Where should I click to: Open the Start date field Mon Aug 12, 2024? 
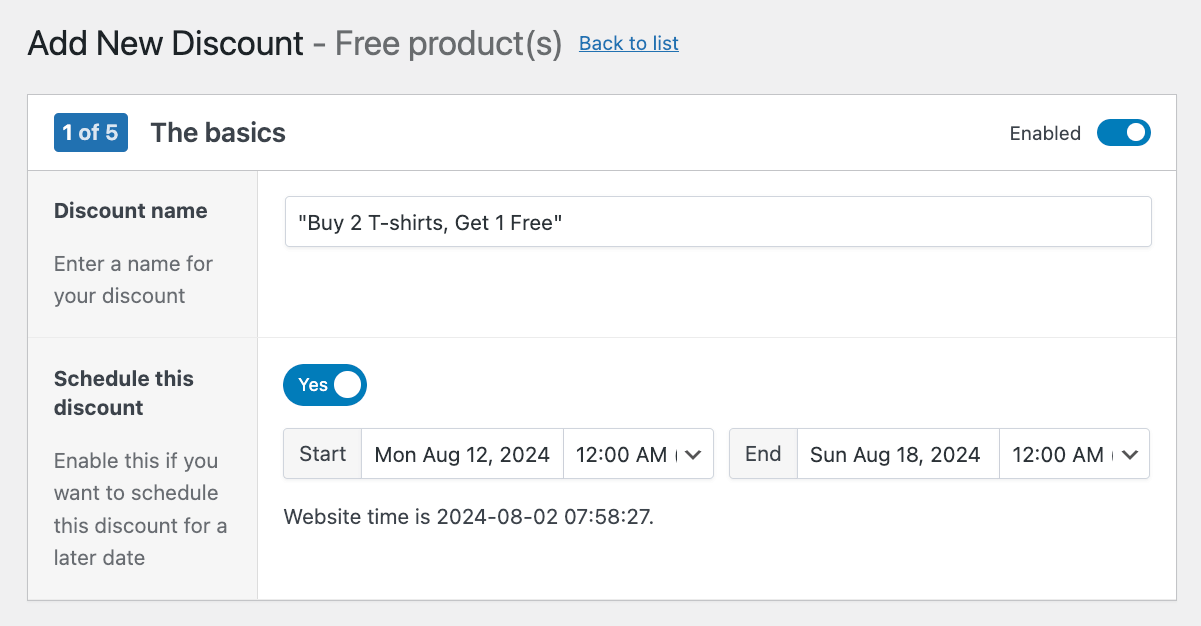462,454
